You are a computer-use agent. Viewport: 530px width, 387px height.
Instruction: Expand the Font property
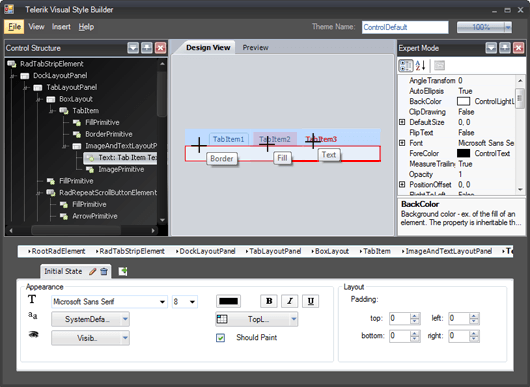click(x=402, y=143)
